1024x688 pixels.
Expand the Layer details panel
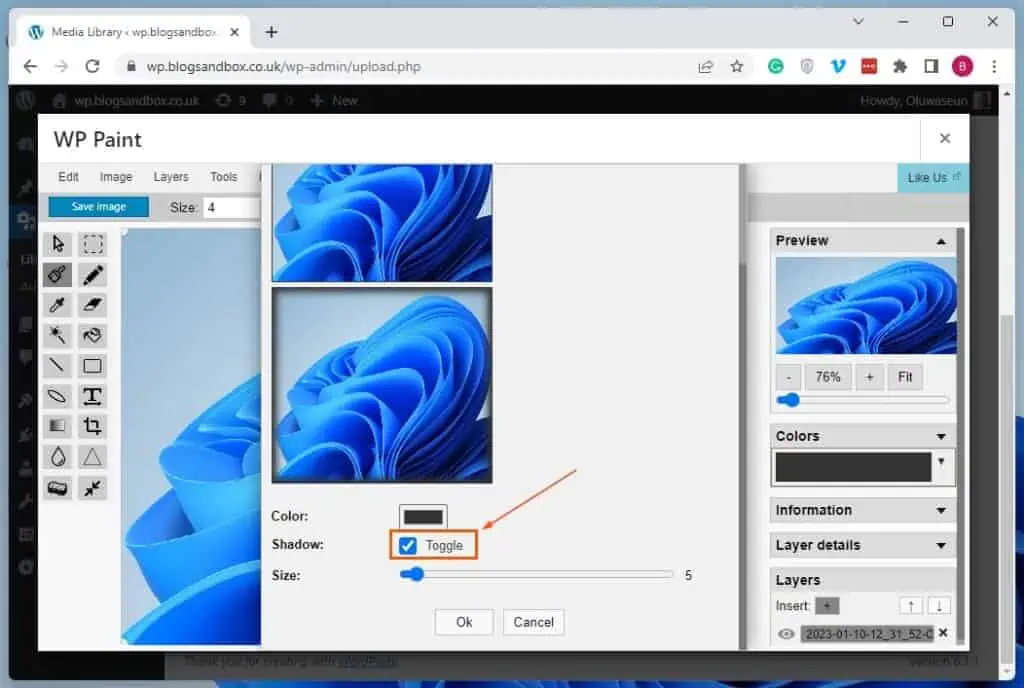tap(940, 546)
